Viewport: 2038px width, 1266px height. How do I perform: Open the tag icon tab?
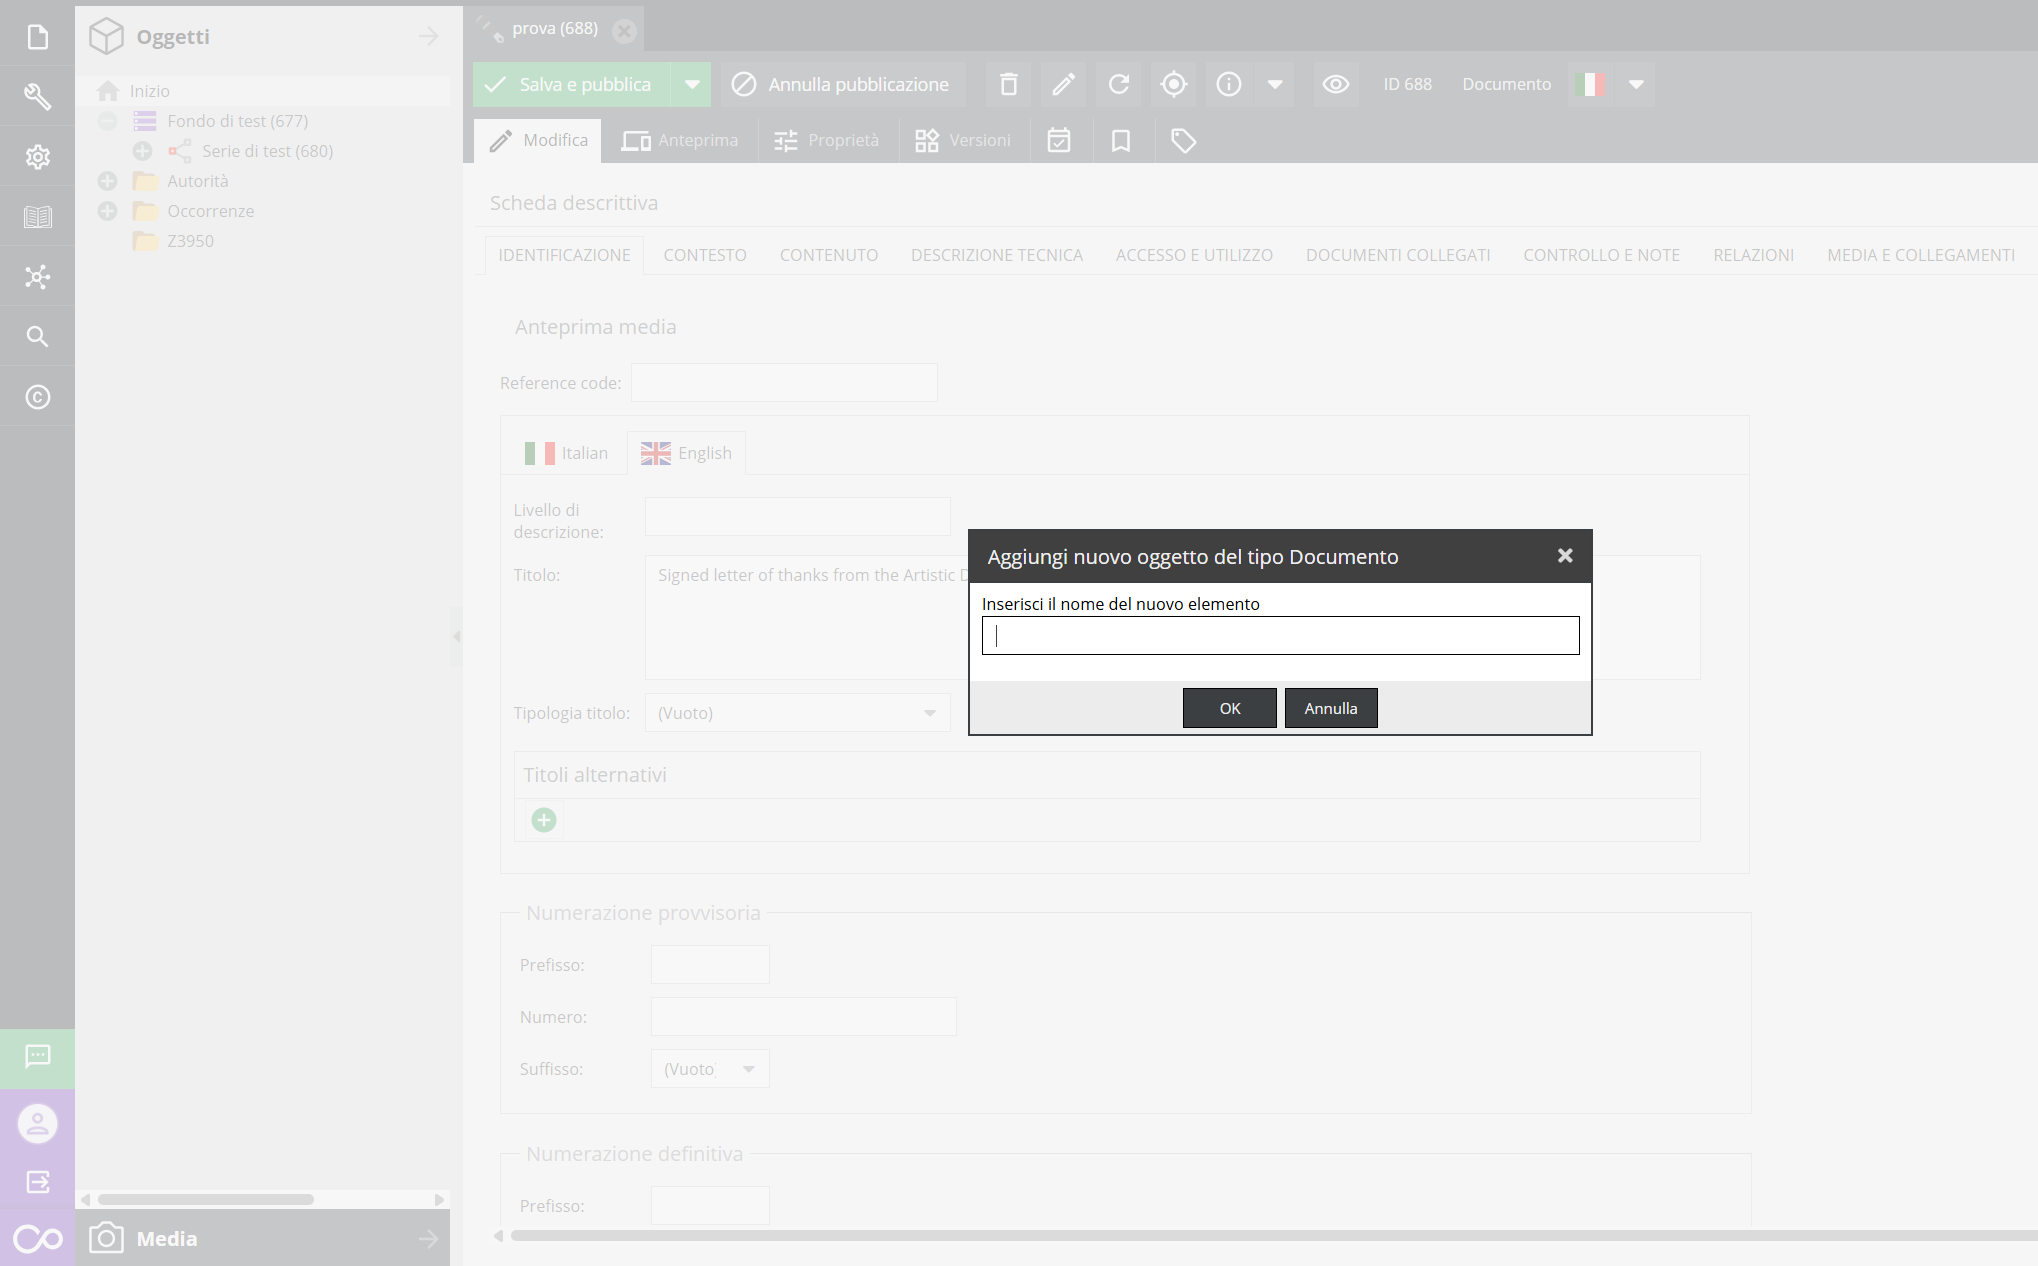tap(1183, 141)
